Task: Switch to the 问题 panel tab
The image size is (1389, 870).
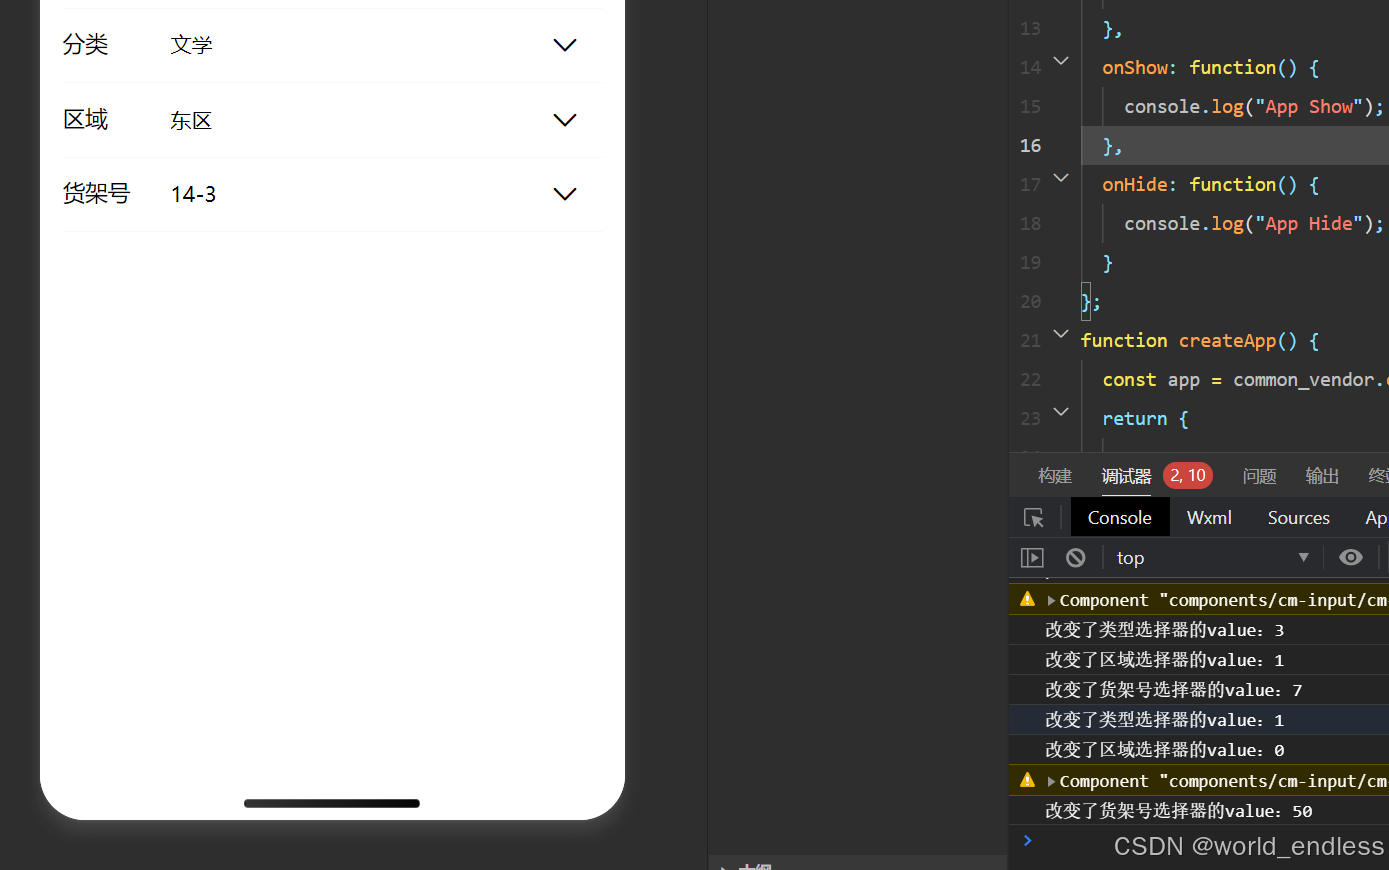Action: coord(1259,476)
